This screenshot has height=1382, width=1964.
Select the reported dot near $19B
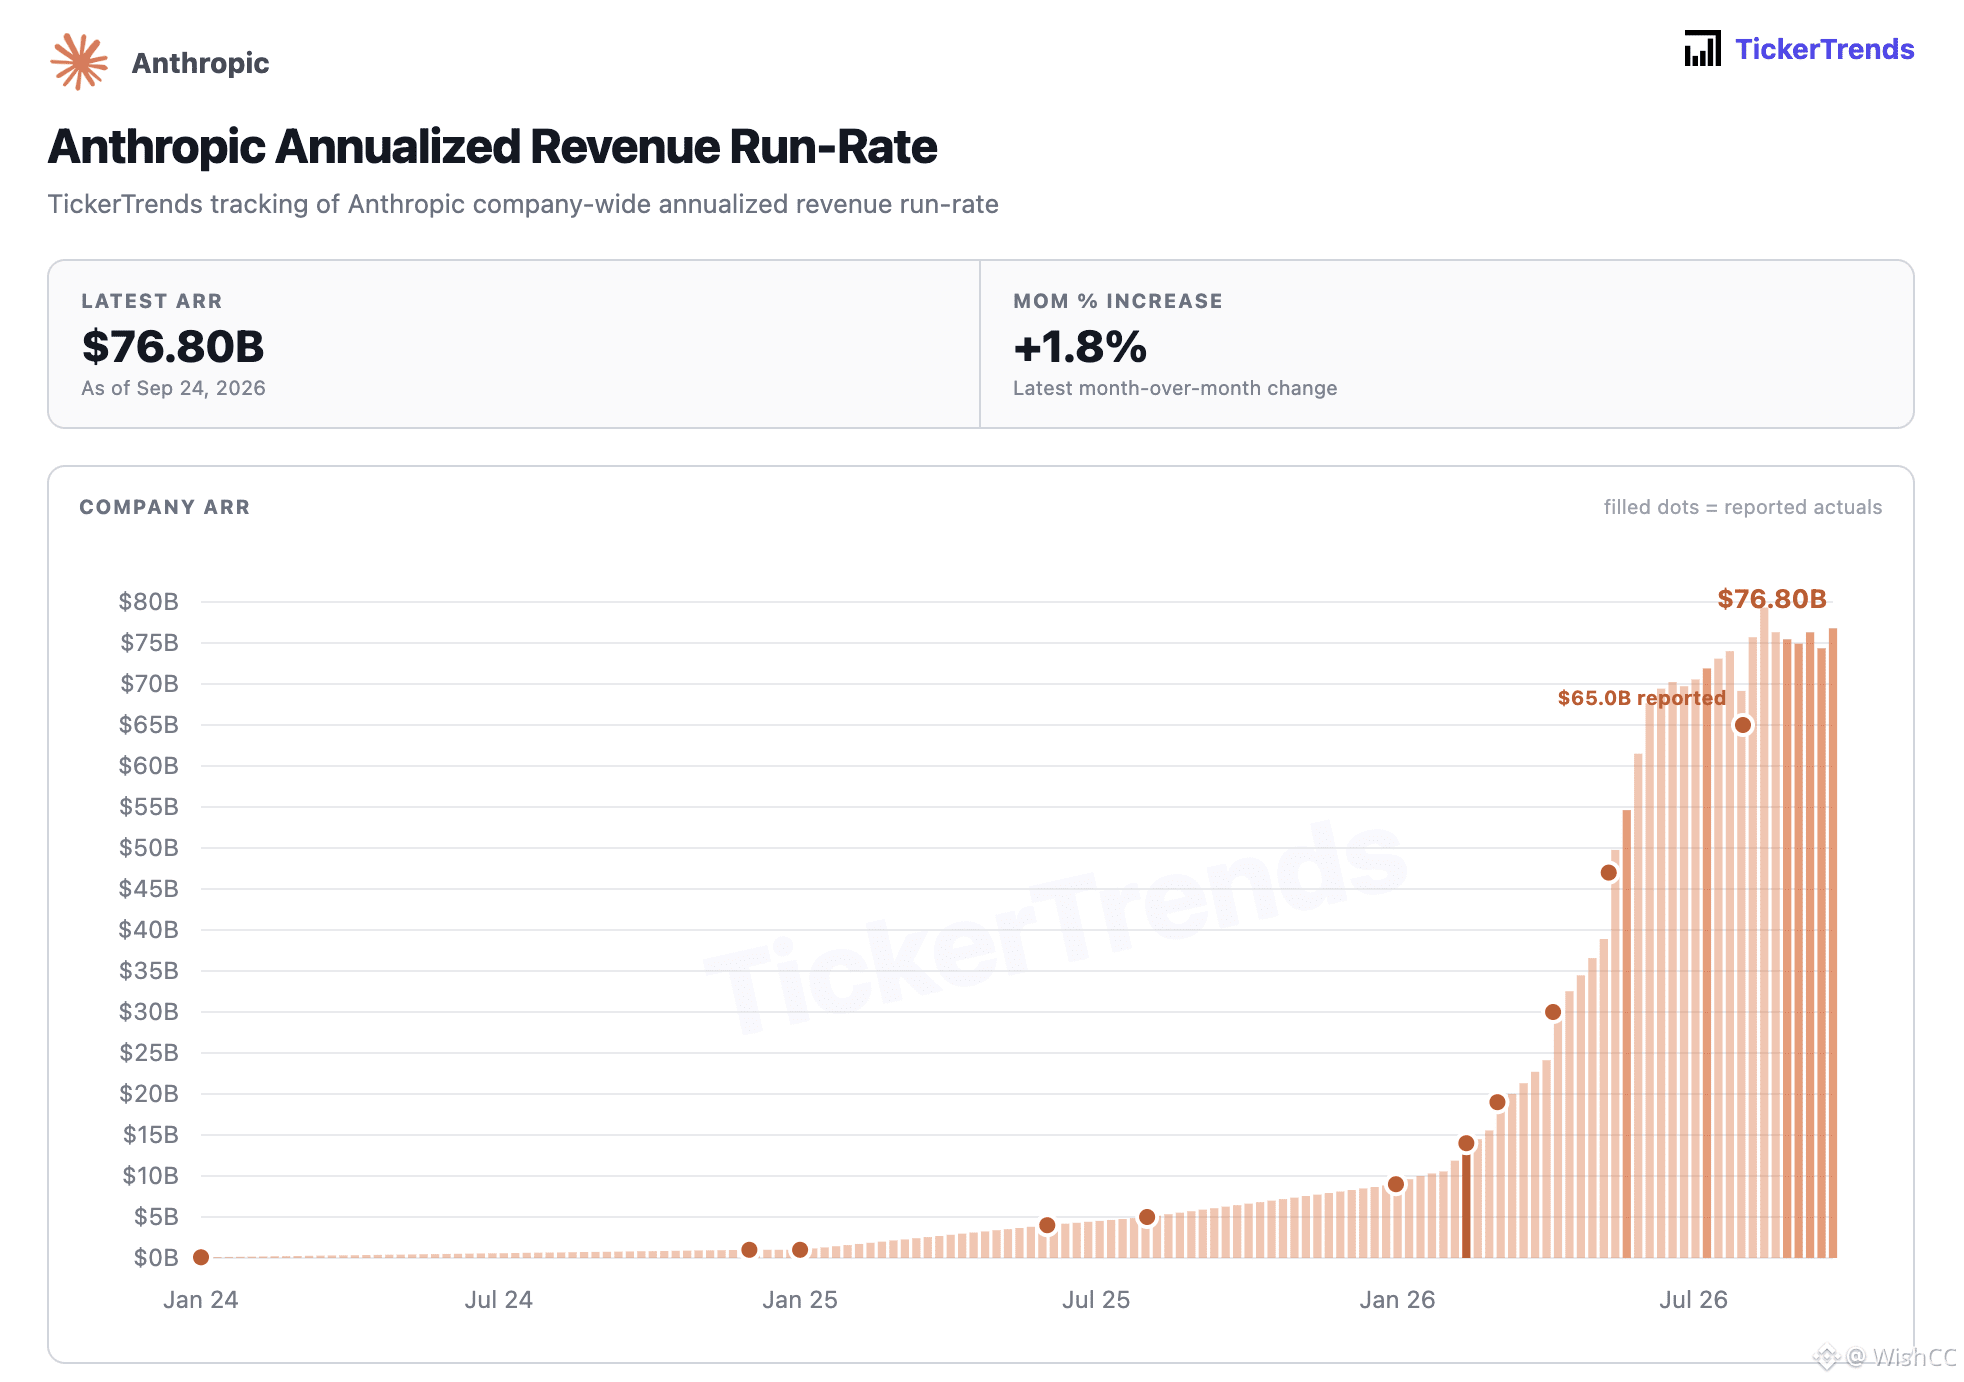point(1497,1102)
